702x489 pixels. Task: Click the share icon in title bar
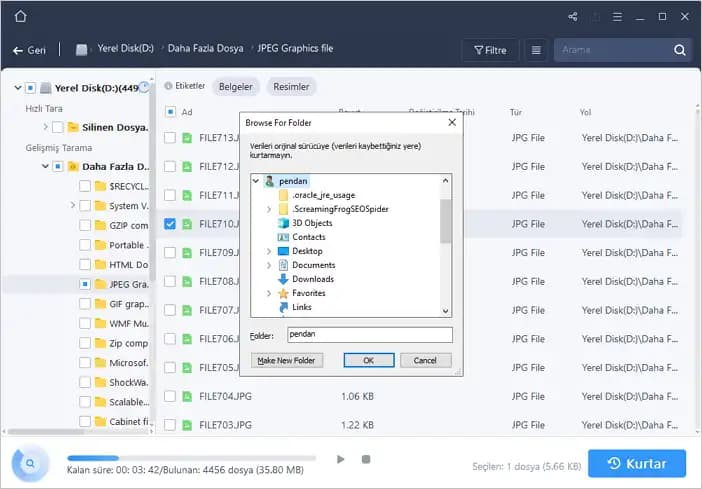coord(572,17)
